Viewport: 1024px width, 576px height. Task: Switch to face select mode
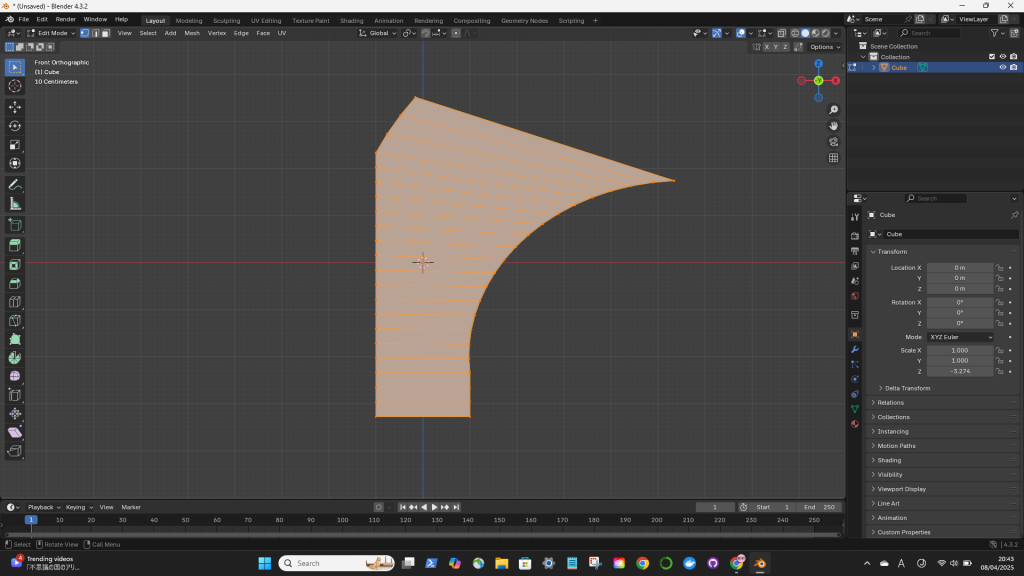point(106,33)
